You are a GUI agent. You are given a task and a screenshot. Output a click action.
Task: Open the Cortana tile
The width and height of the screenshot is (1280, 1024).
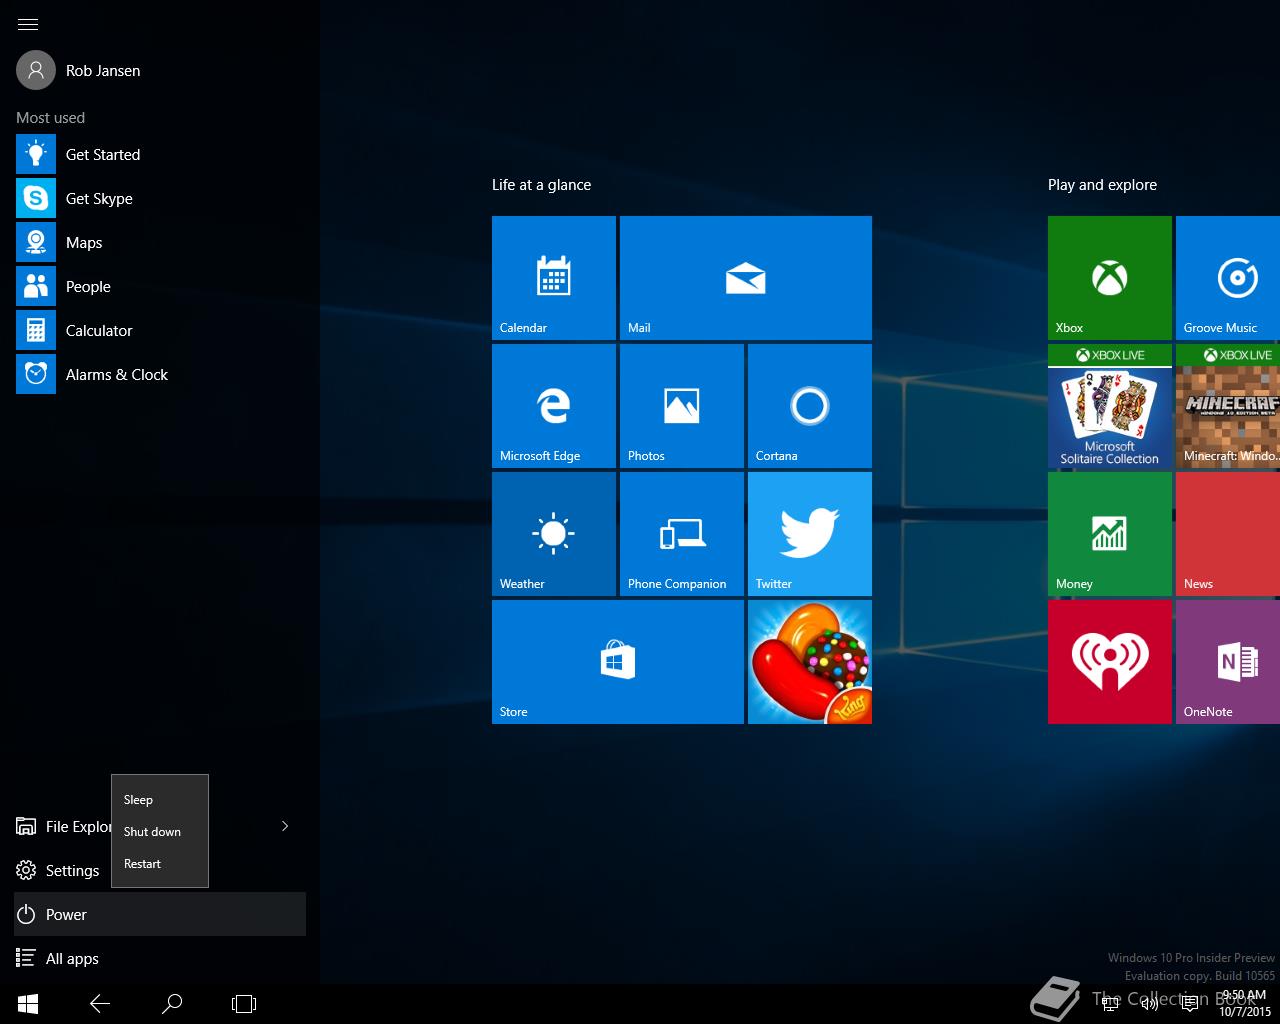(x=810, y=406)
